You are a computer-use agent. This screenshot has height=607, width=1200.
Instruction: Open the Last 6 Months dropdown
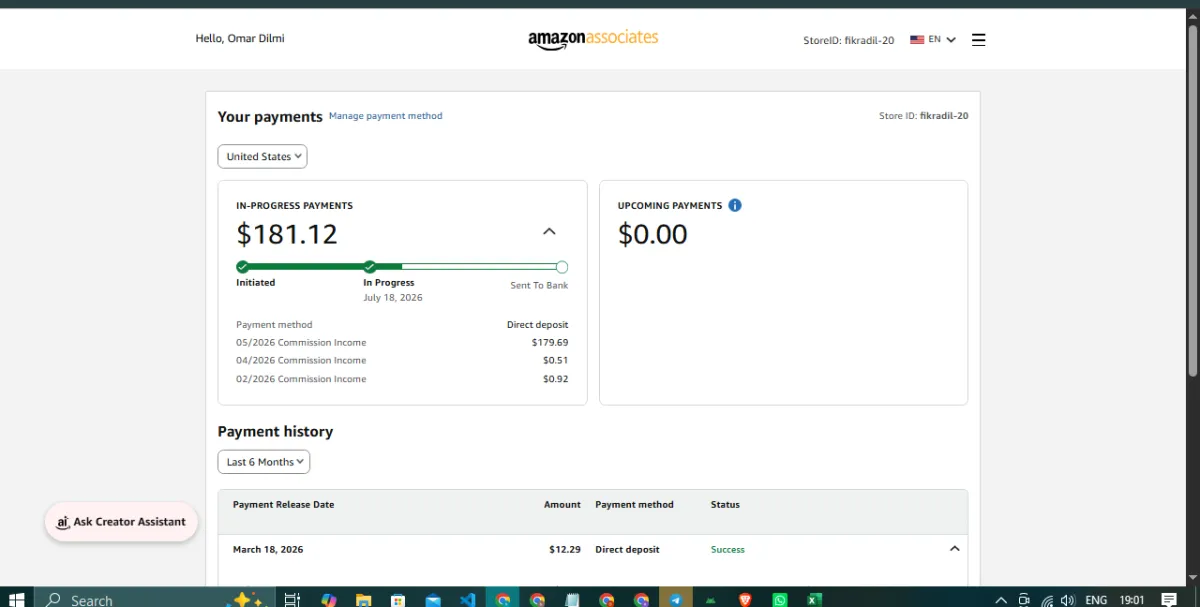tap(264, 462)
